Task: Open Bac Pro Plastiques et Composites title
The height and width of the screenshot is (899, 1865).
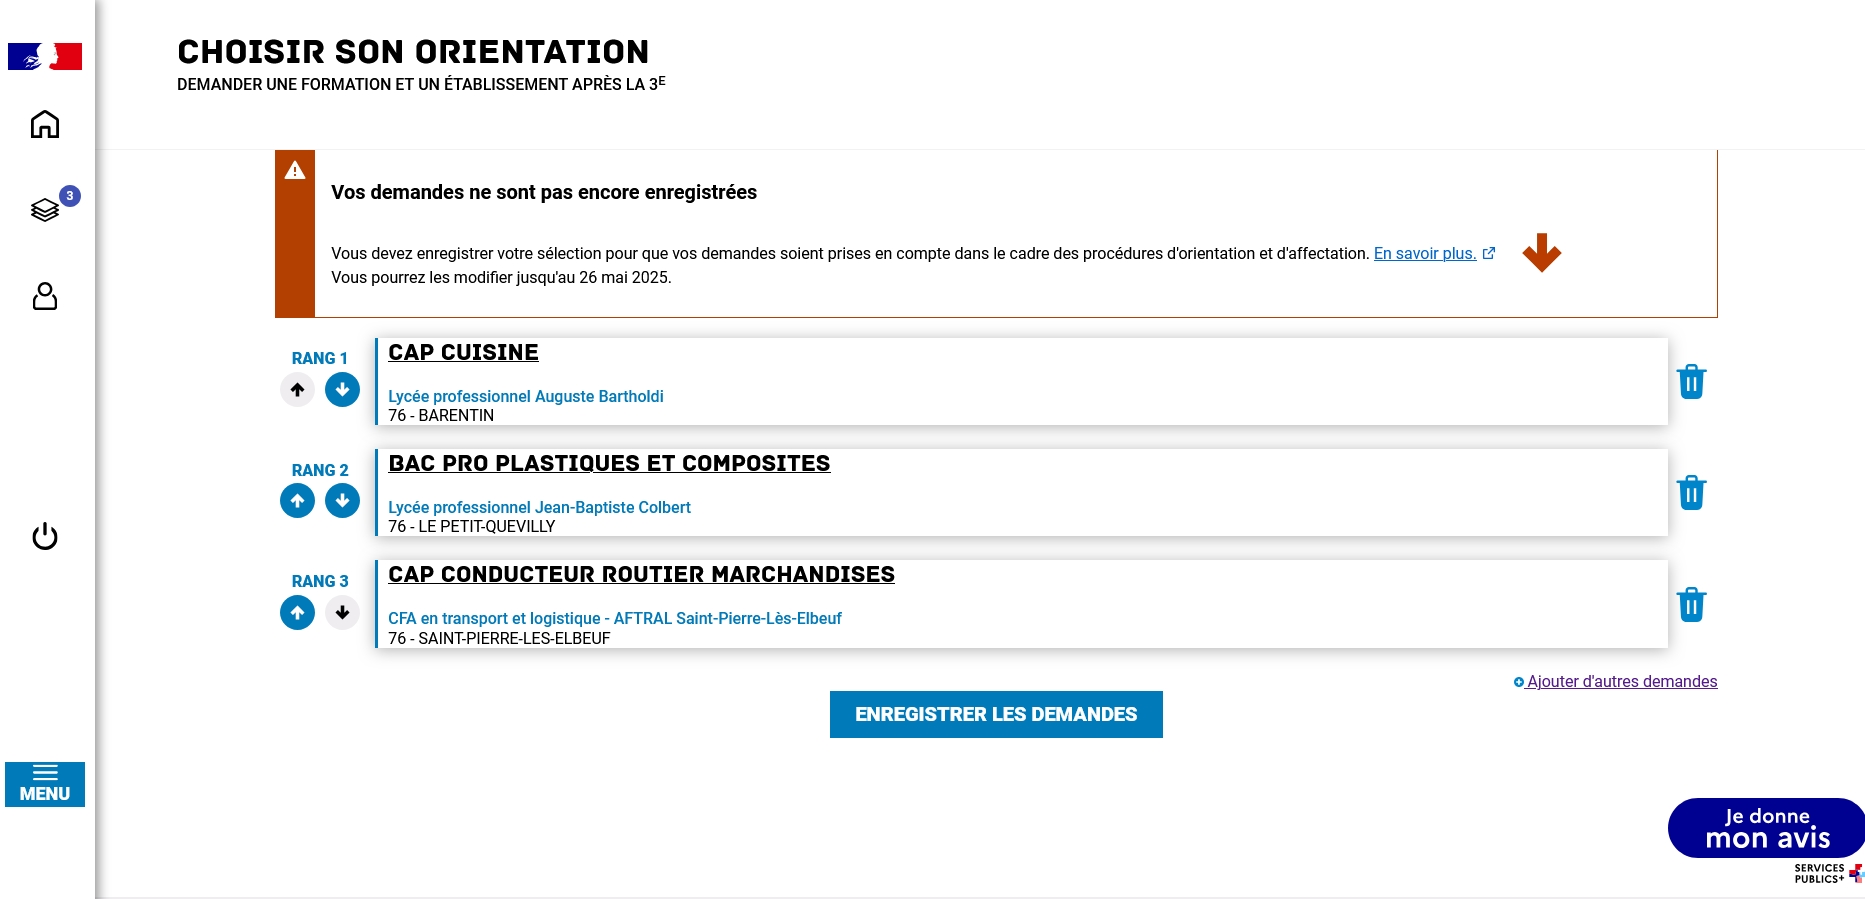Action: [609, 464]
